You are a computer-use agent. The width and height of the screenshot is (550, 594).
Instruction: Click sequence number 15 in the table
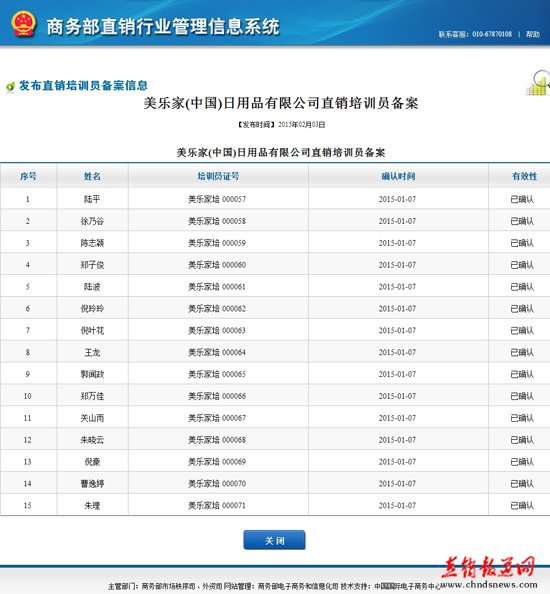pyautogui.click(x=28, y=505)
